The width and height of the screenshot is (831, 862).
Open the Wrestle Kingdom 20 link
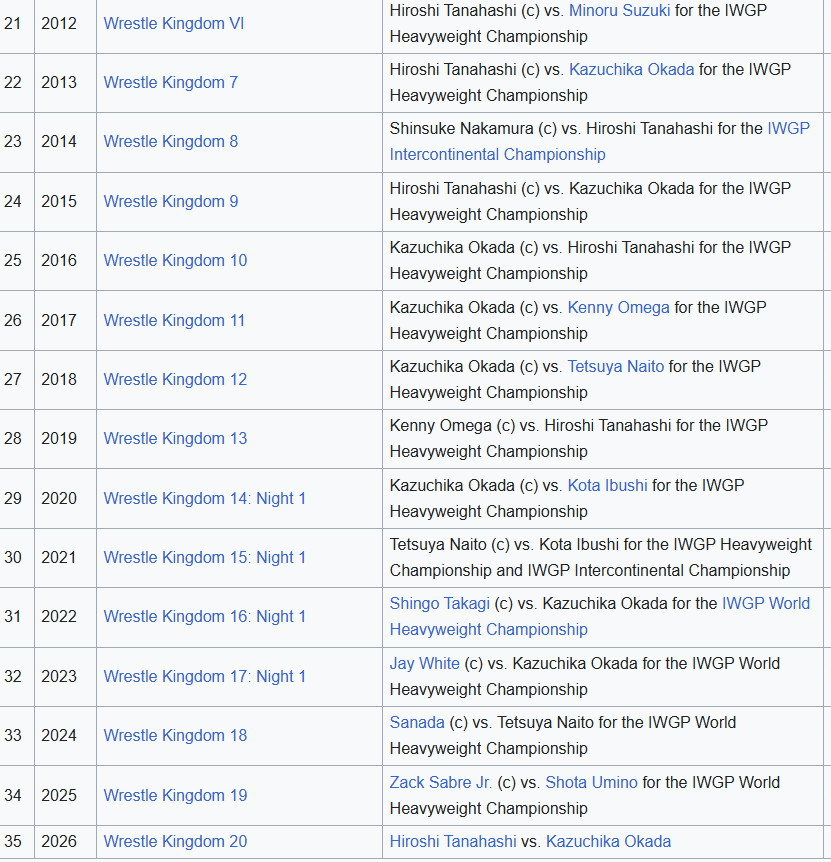click(175, 842)
